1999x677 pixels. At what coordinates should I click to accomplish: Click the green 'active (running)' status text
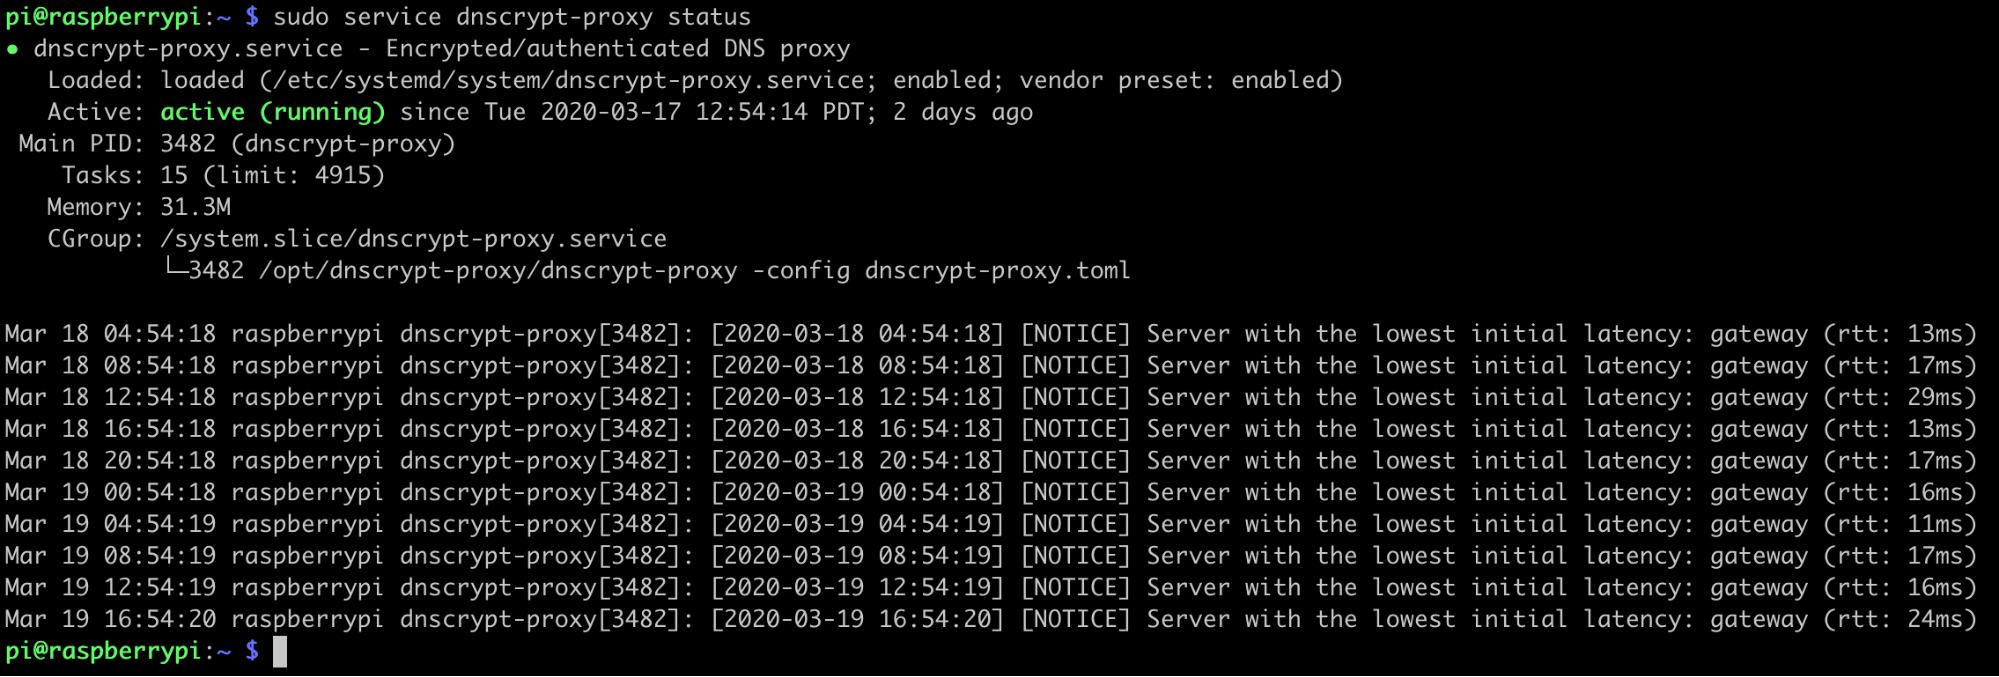point(273,112)
